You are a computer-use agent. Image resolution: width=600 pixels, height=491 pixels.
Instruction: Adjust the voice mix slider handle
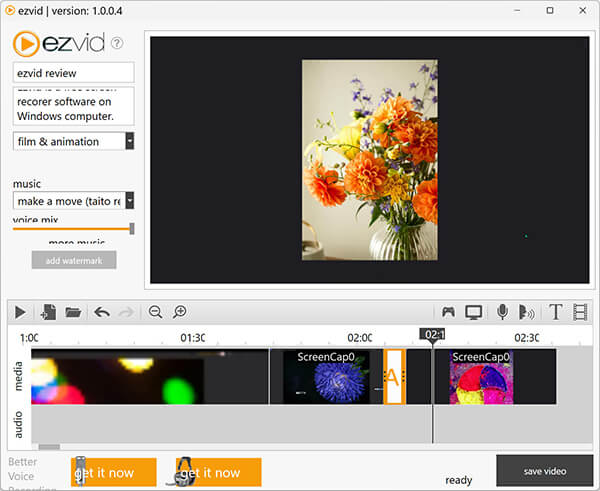(x=132, y=228)
